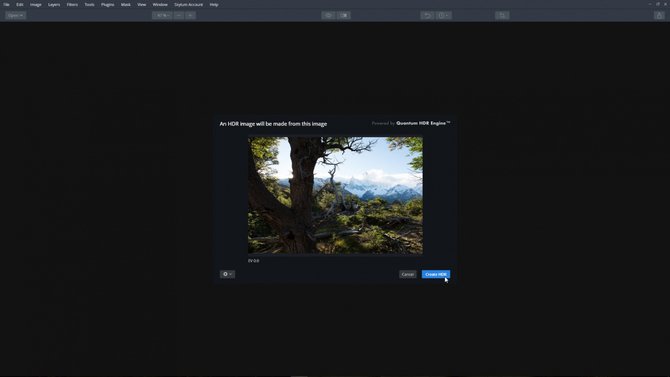Open the Help menu

pyautogui.click(x=214, y=5)
